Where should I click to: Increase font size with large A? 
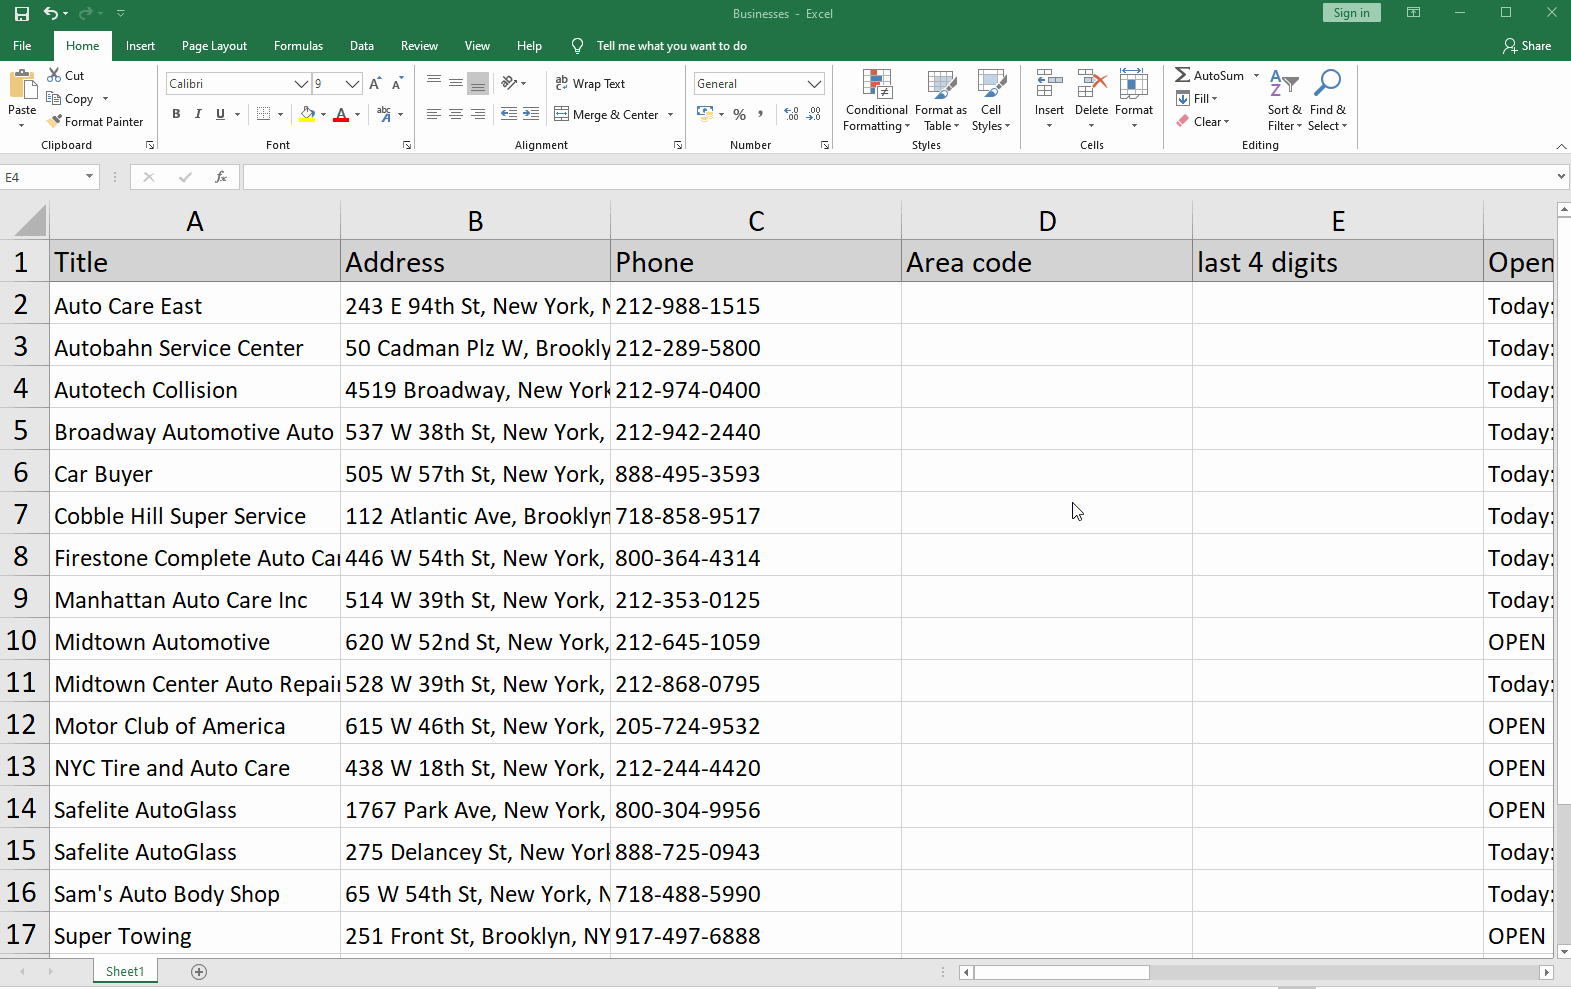(375, 84)
